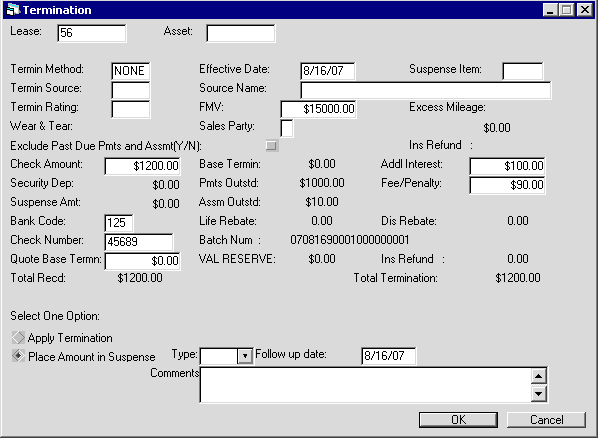Click the Check Amount field
Image resolution: width=598 pixels, height=440 pixels.
pos(142,166)
